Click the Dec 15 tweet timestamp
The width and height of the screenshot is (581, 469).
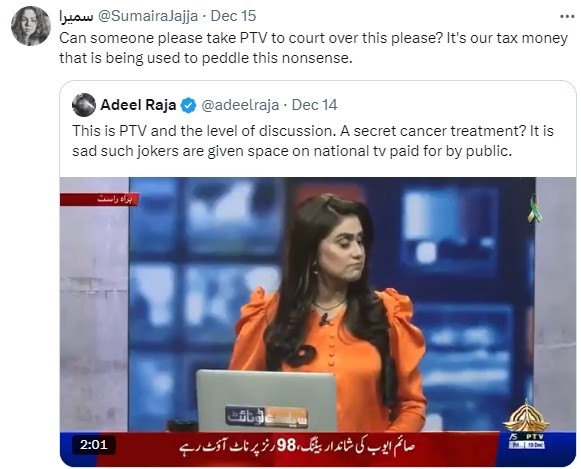coord(233,16)
